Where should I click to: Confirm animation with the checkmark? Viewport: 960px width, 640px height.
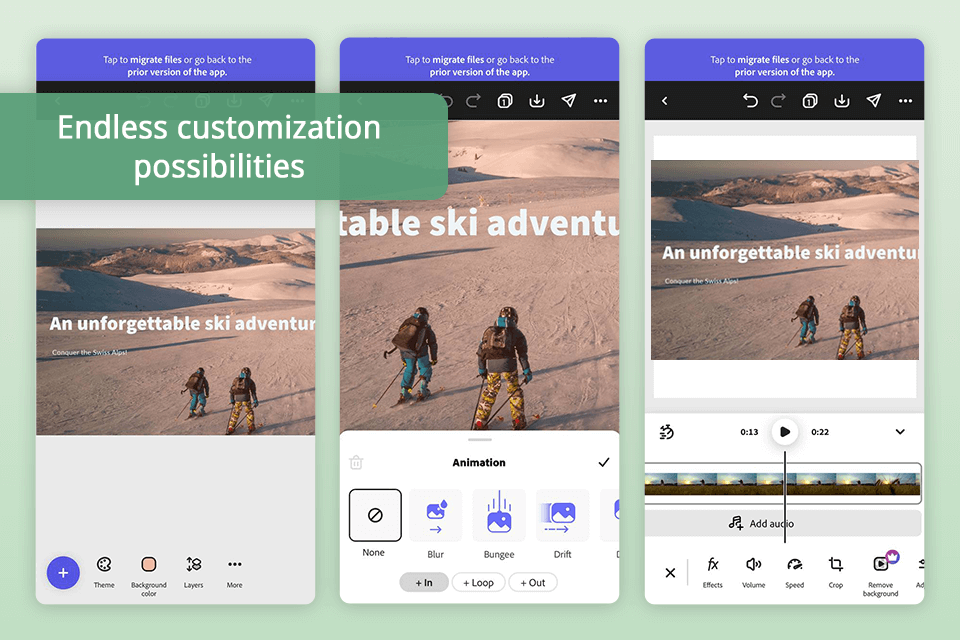(604, 462)
